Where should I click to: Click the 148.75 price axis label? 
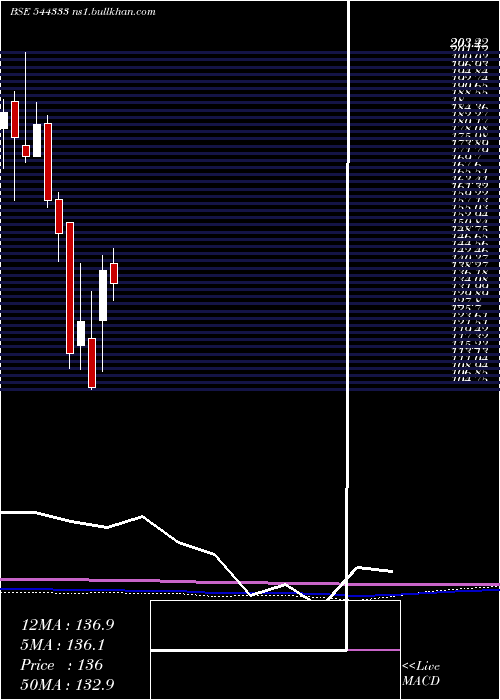pos(470,228)
